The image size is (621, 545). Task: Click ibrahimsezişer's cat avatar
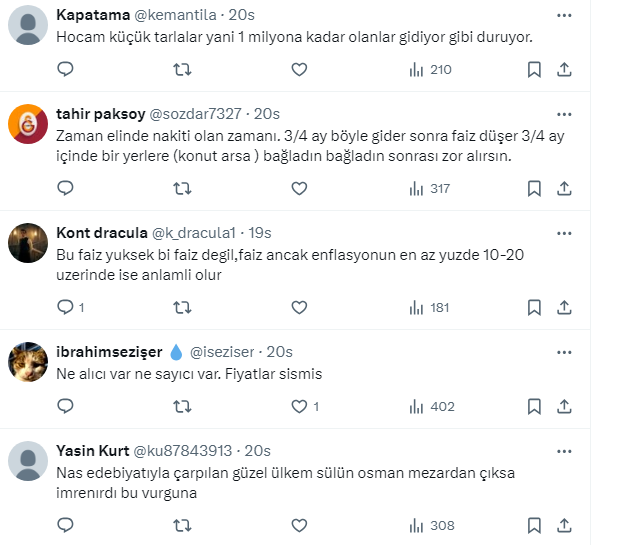click(x=28, y=362)
